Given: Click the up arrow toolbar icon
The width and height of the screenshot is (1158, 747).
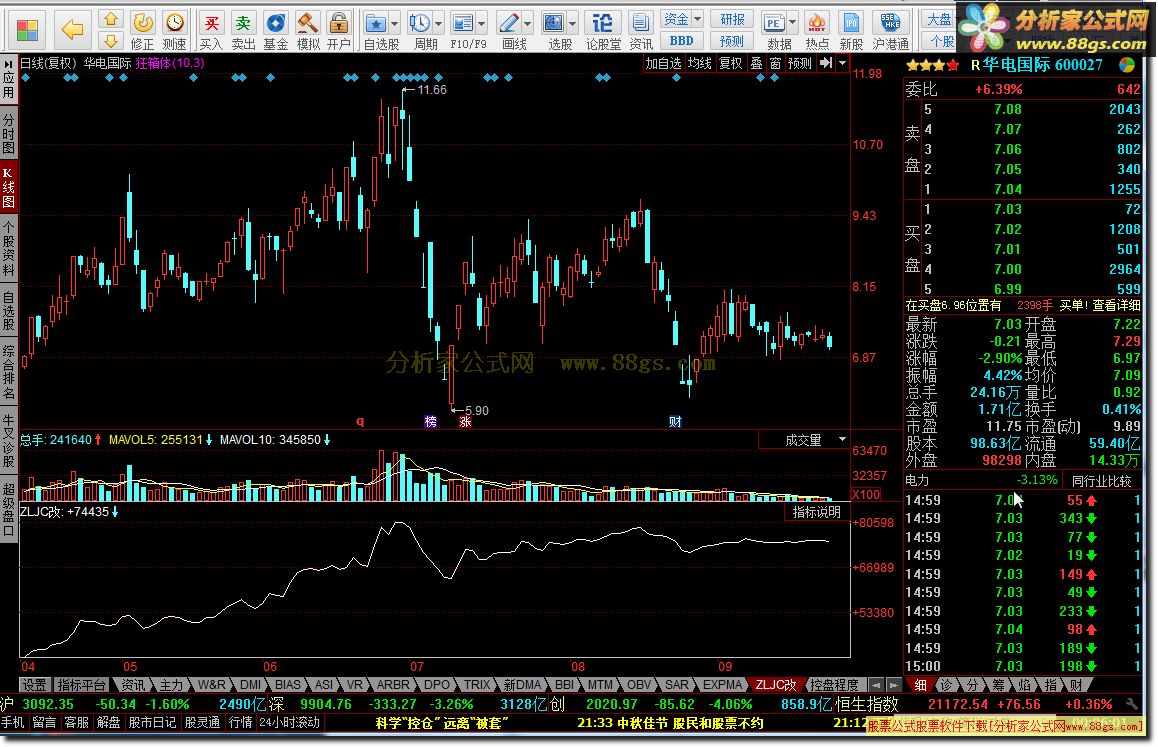Looking at the screenshot, I should tap(111, 19).
